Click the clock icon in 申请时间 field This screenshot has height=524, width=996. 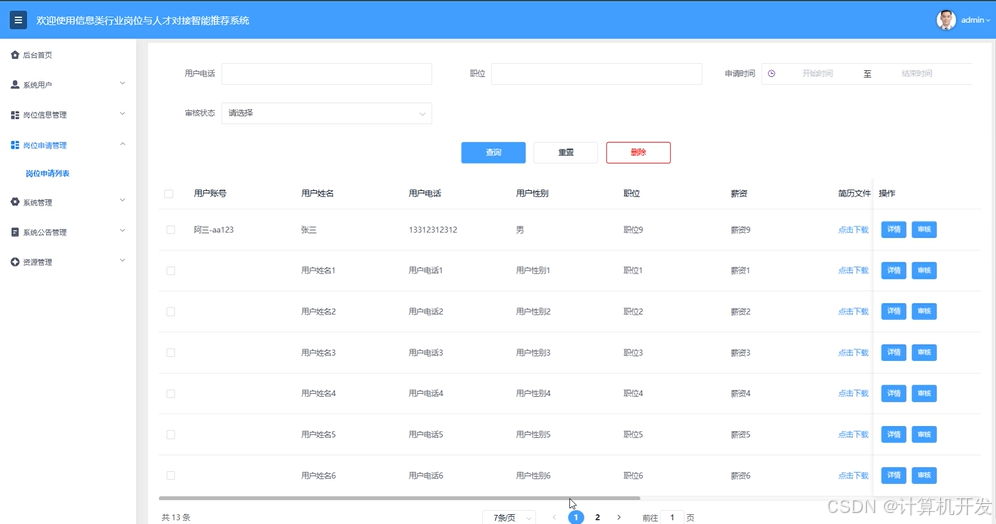pyautogui.click(x=771, y=74)
